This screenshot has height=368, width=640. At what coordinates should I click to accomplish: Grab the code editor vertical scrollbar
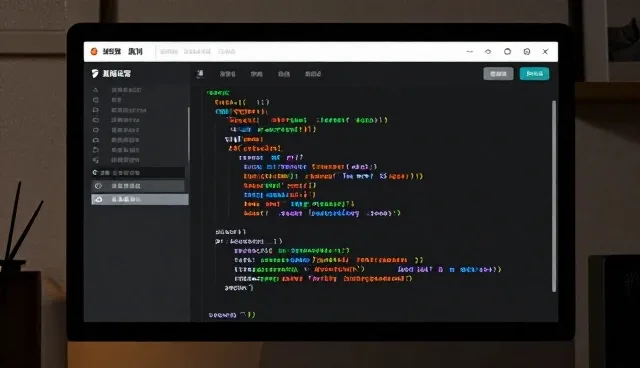tap(554, 196)
